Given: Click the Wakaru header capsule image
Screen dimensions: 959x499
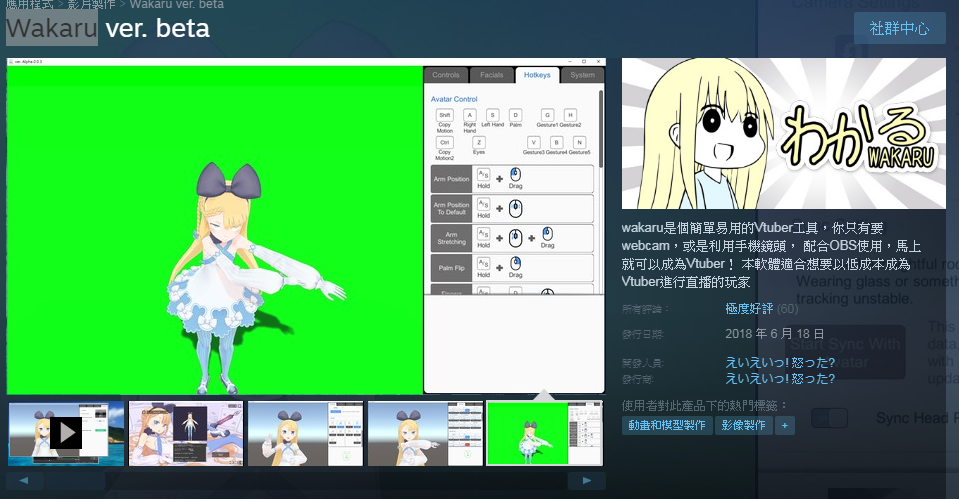Looking at the screenshot, I should pyautogui.click(x=783, y=134).
